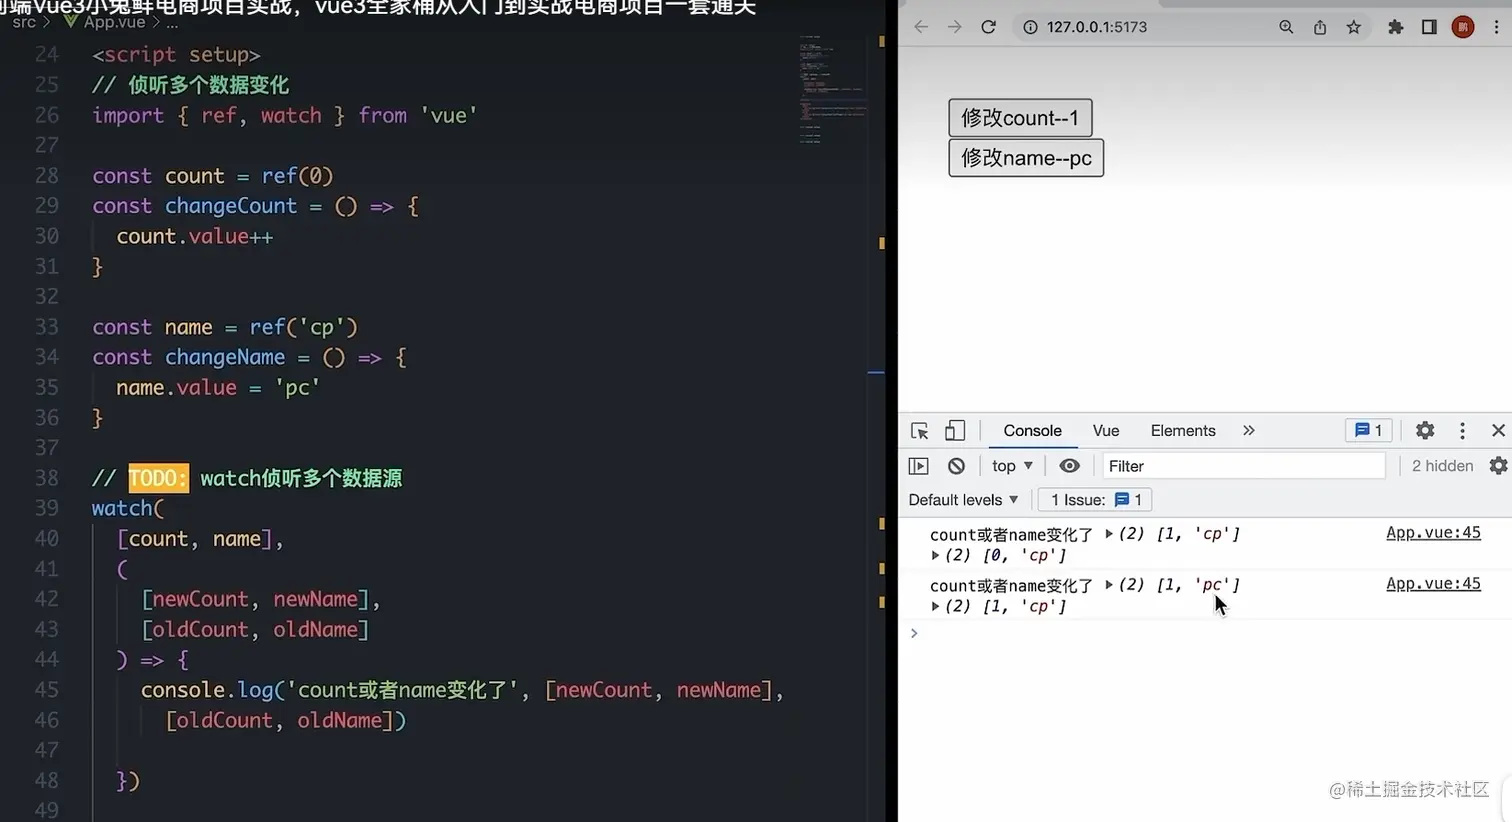Click the '2 hidden' messages label
This screenshot has height=822, width=1512.
[x=1442, y=466]
